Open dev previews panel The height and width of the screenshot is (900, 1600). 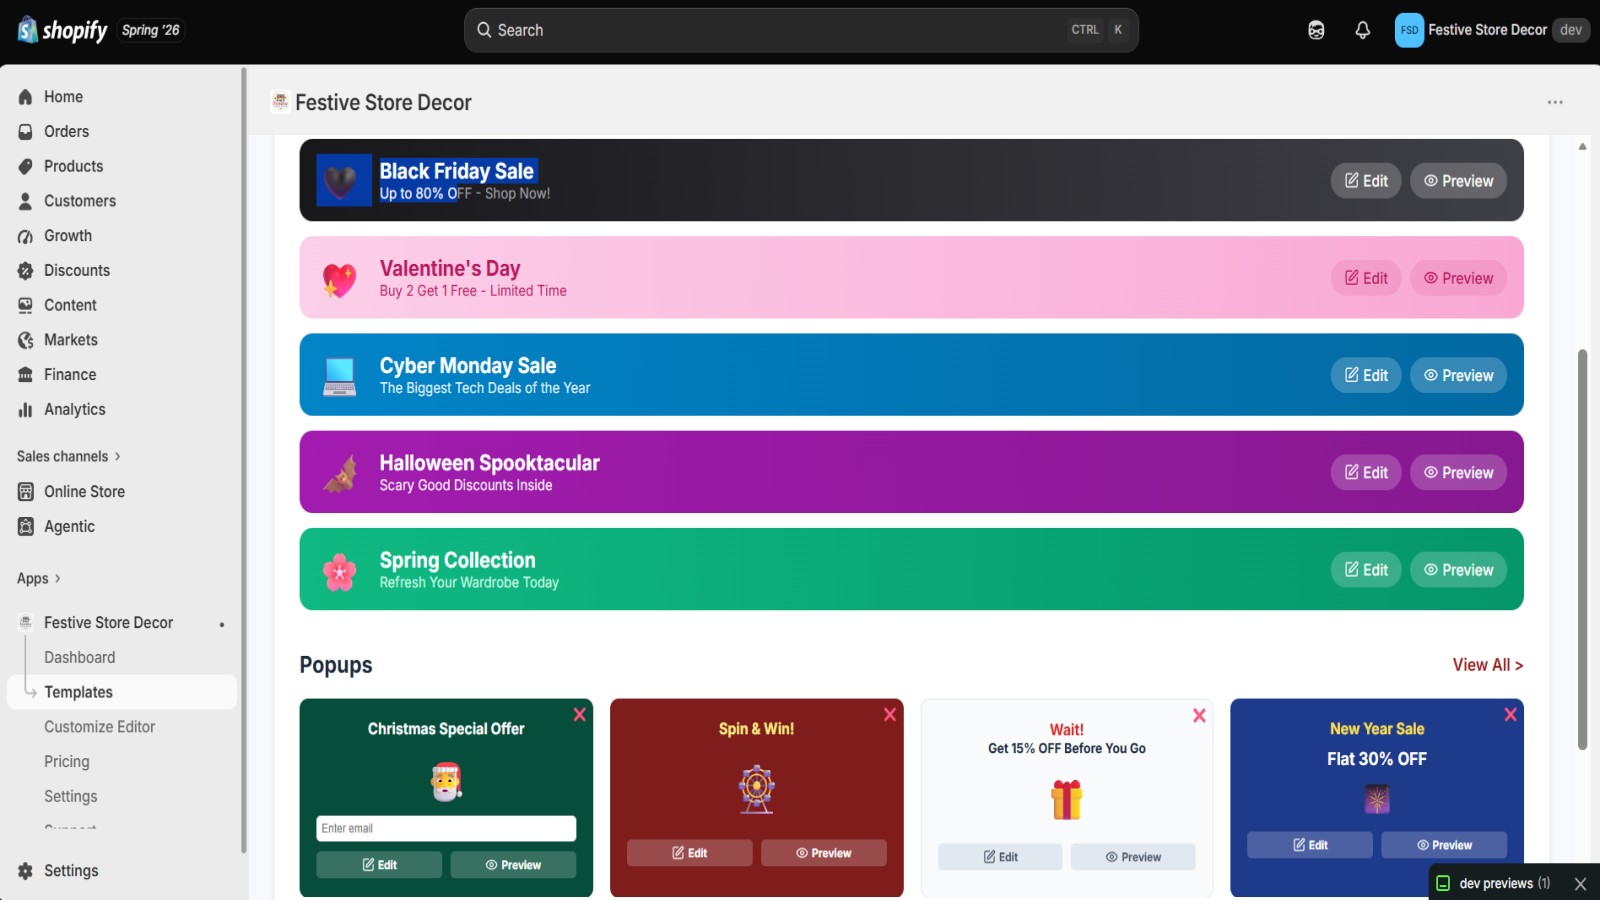(x=1494, y=884)
